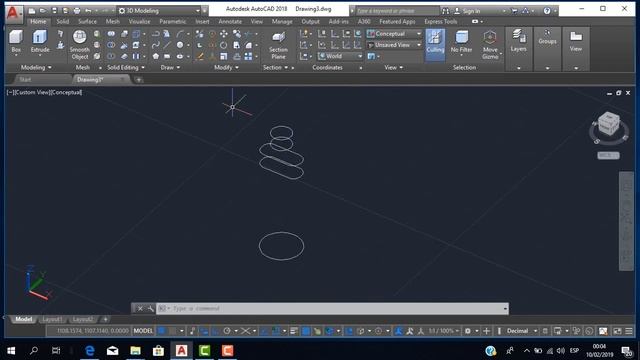Click the ViewCube in the viewport
This screenshot has height=360, width=640.
tap(608, 123)
